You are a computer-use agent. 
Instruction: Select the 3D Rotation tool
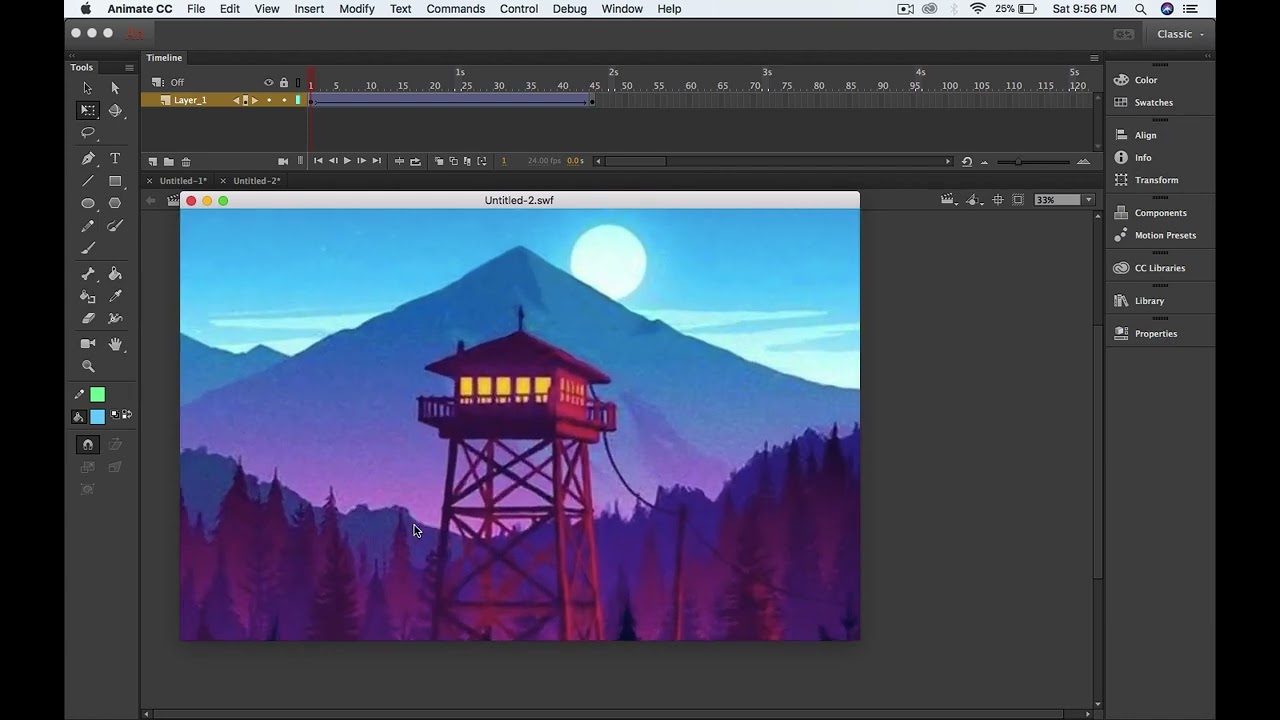tap(115, 110)
